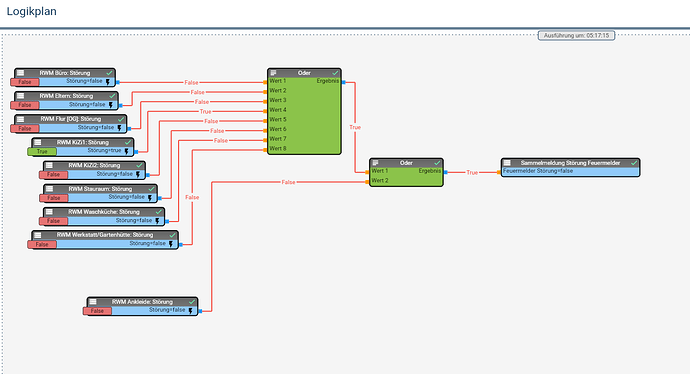Click lightning icon in RWM Werkstatt/Gartenhütte node
This screenshot has width=690, height=374.
pyautogui.click(x=171, y=244)
